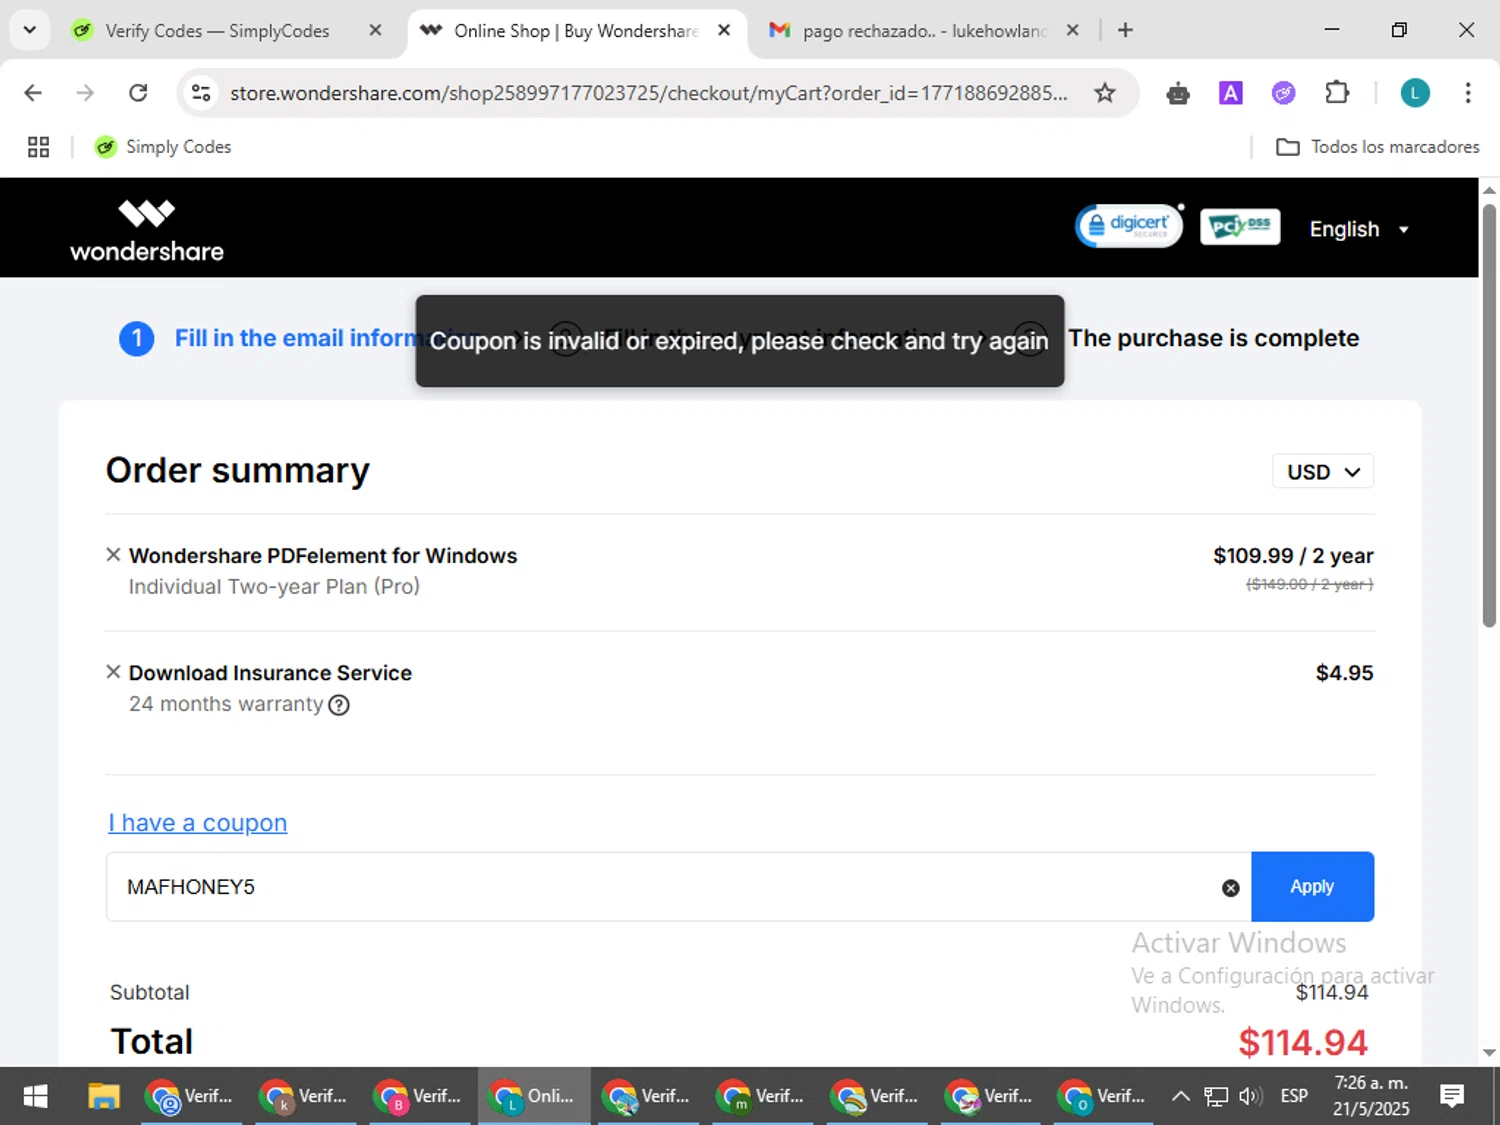Click the PCI DSS badge

click(1240, 227)
